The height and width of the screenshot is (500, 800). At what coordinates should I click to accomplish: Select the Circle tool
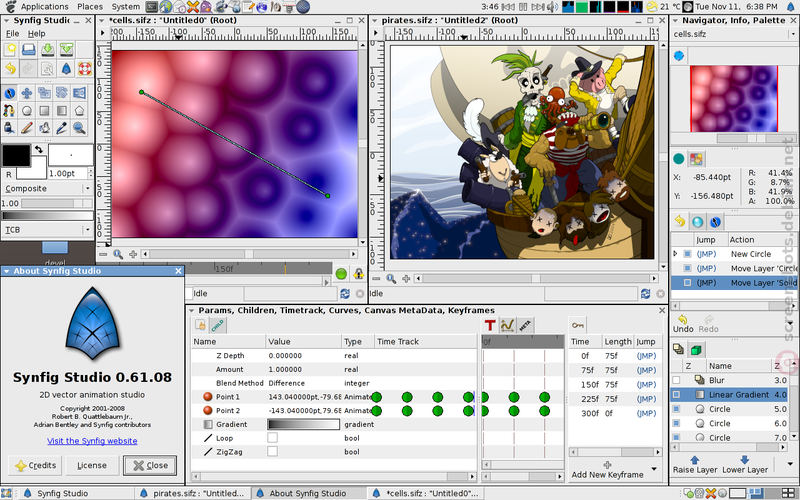pyautogui.click(x=27, y=110)
